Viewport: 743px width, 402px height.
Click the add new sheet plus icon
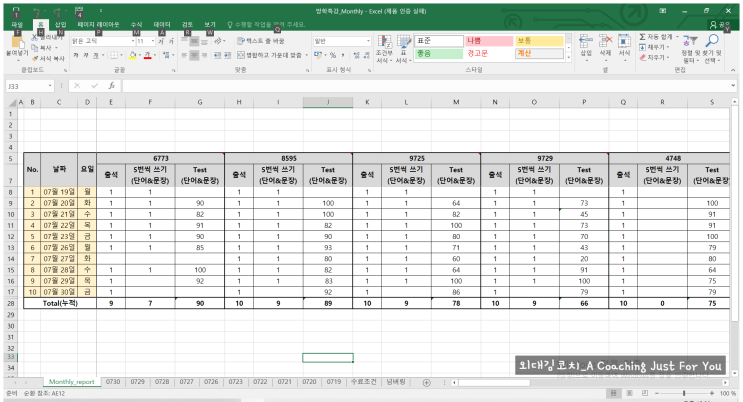[426, 383]
